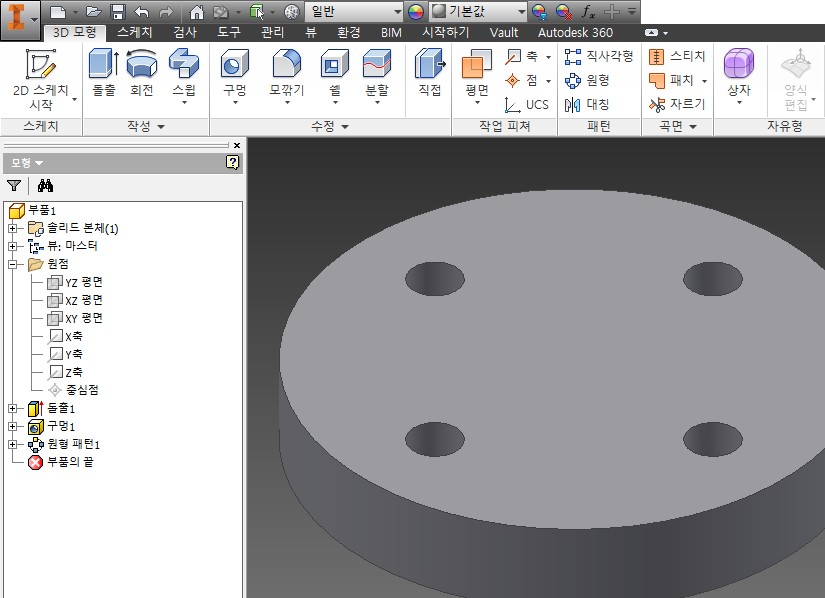Select the Fillet (모깎기) tool

pos(287,76)
